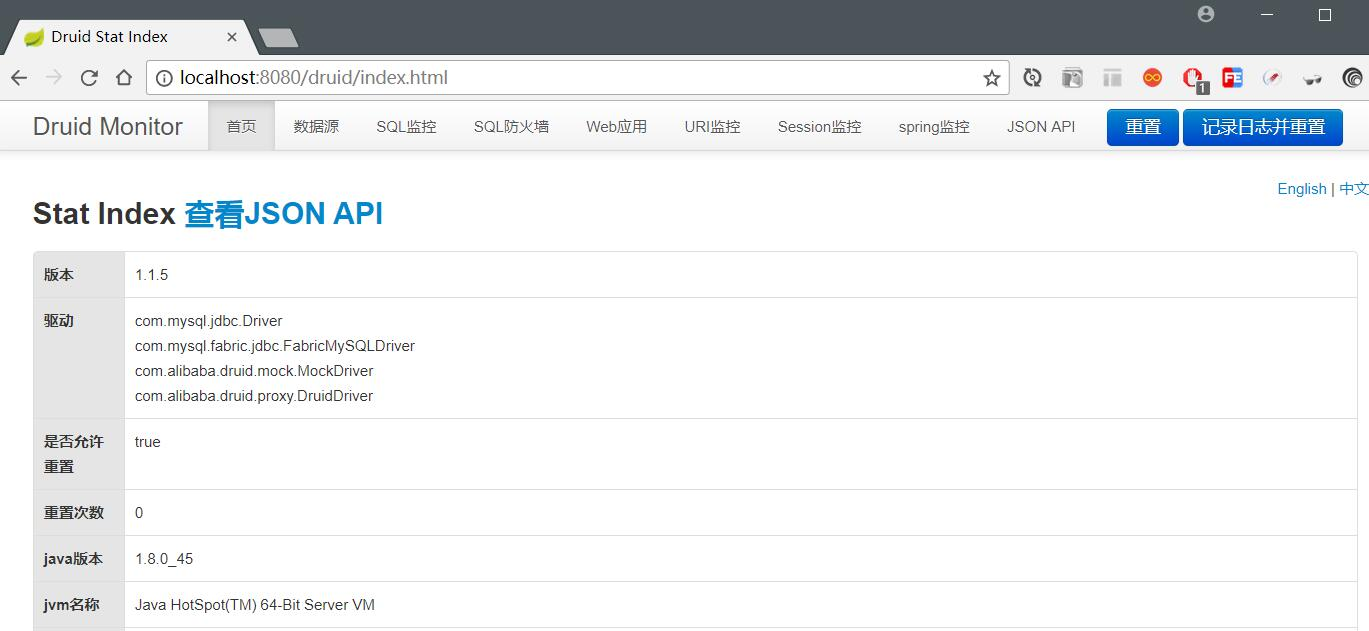This screenshot has width=1369, height=631.
Task: Minimize the browser window
Action: coord(1267,14)
